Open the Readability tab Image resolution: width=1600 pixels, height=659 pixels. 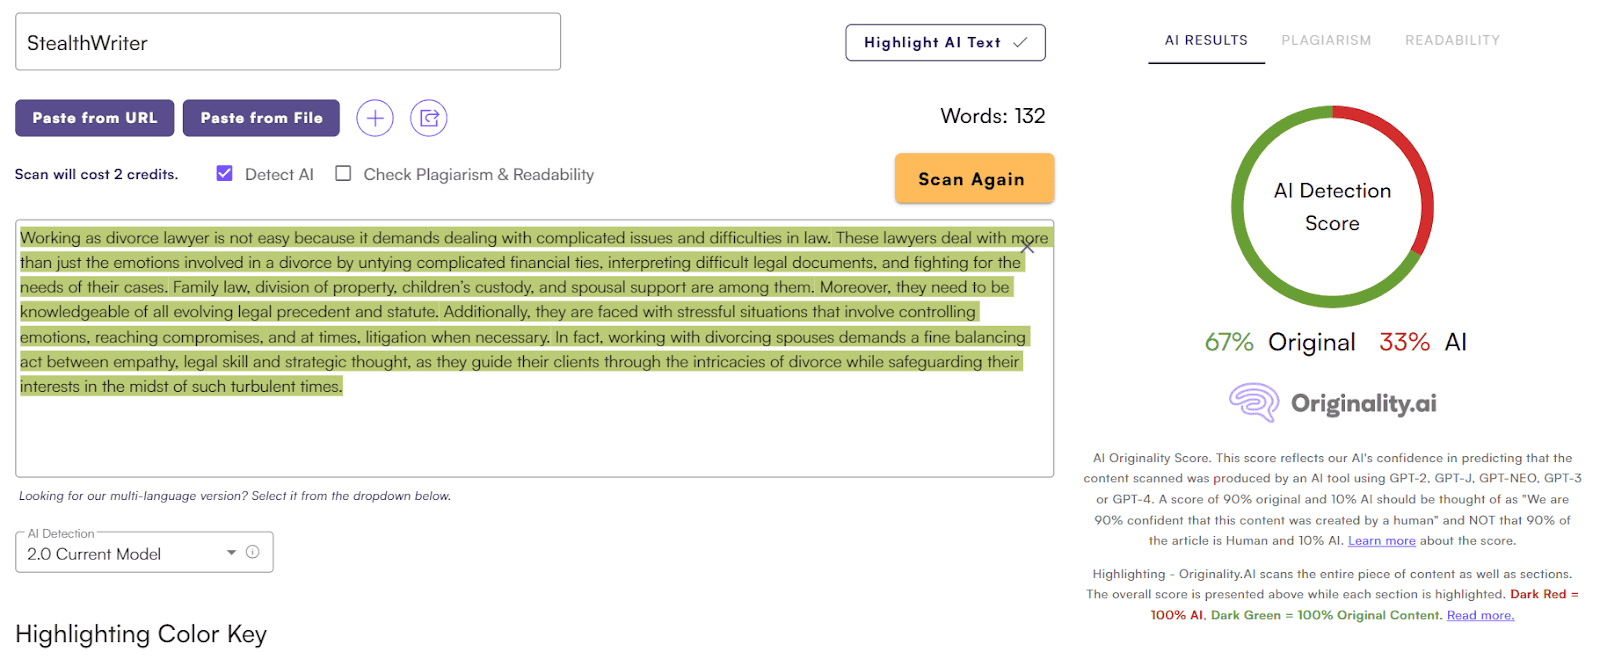click(x=1452, y=41)
